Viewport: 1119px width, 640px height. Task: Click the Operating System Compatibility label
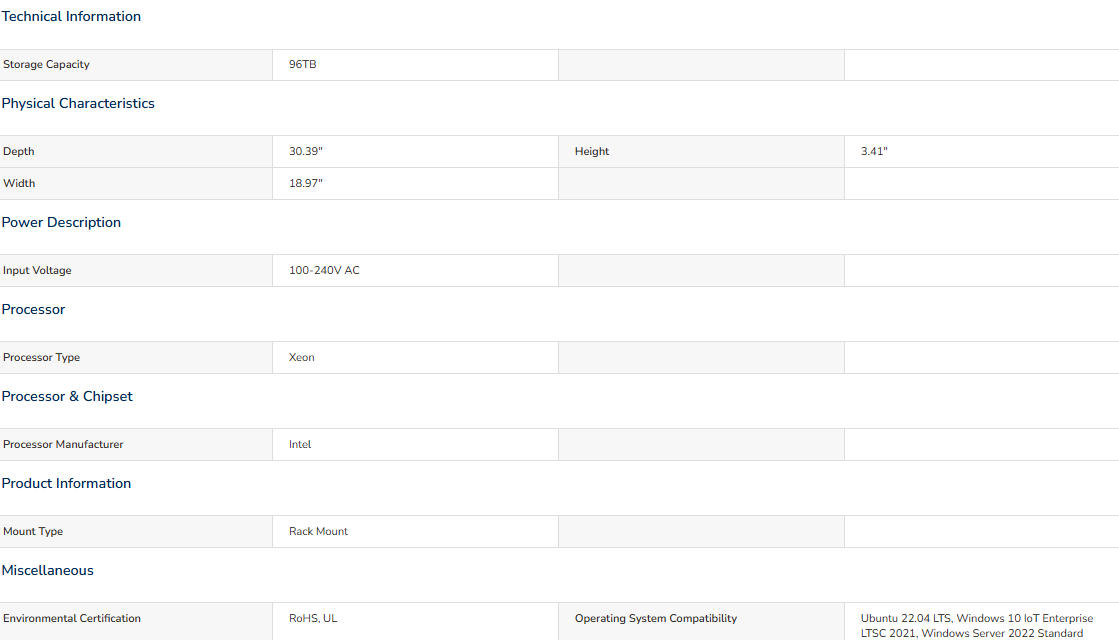tap(656, 619)
